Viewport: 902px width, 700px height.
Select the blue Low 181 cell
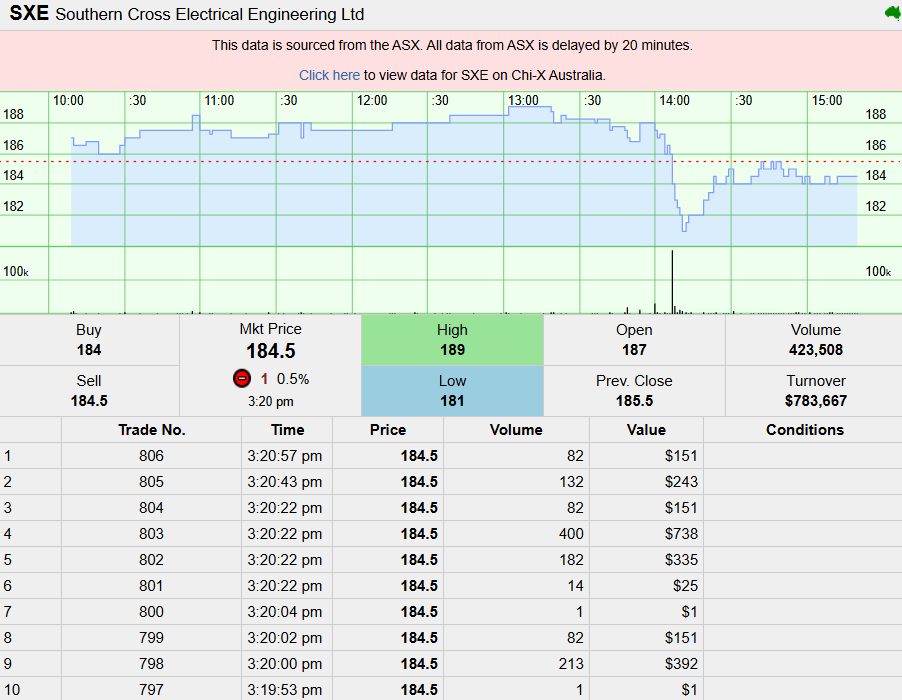[x=452, y=391]
